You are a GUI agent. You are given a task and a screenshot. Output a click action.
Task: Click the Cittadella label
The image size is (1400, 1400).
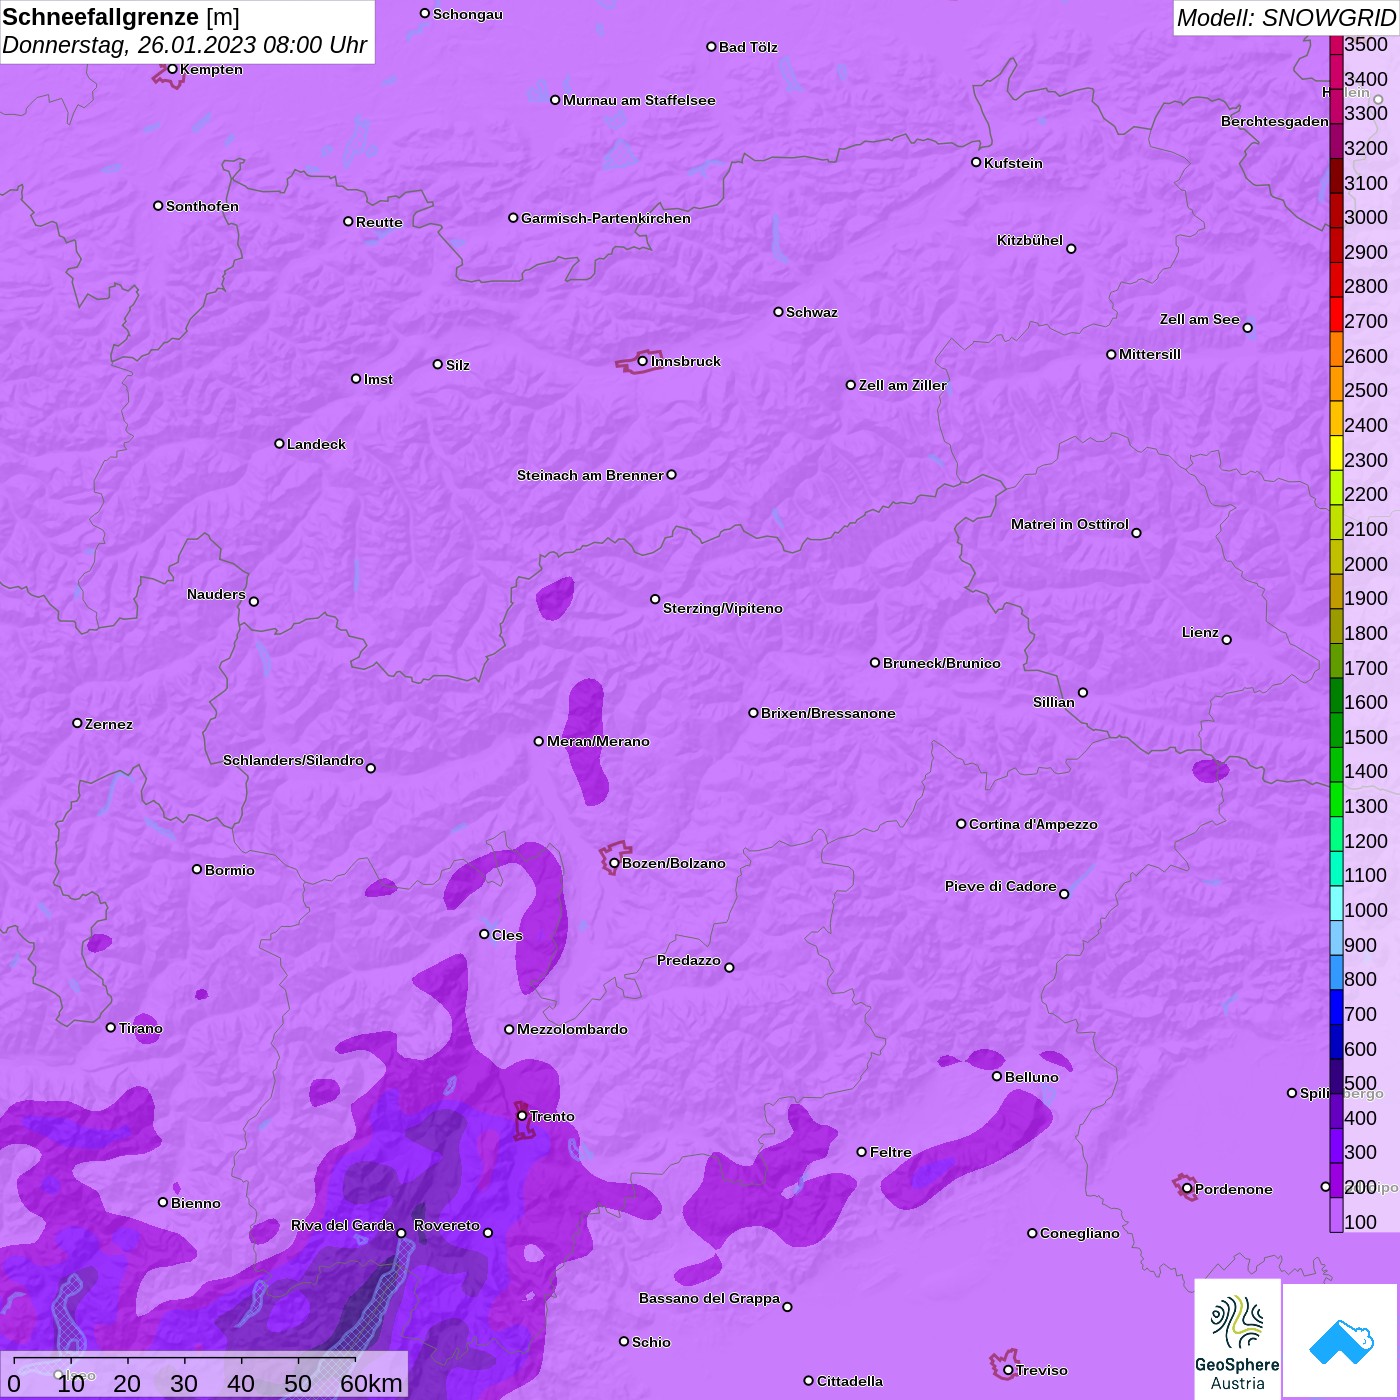[x=850, y=1381]
